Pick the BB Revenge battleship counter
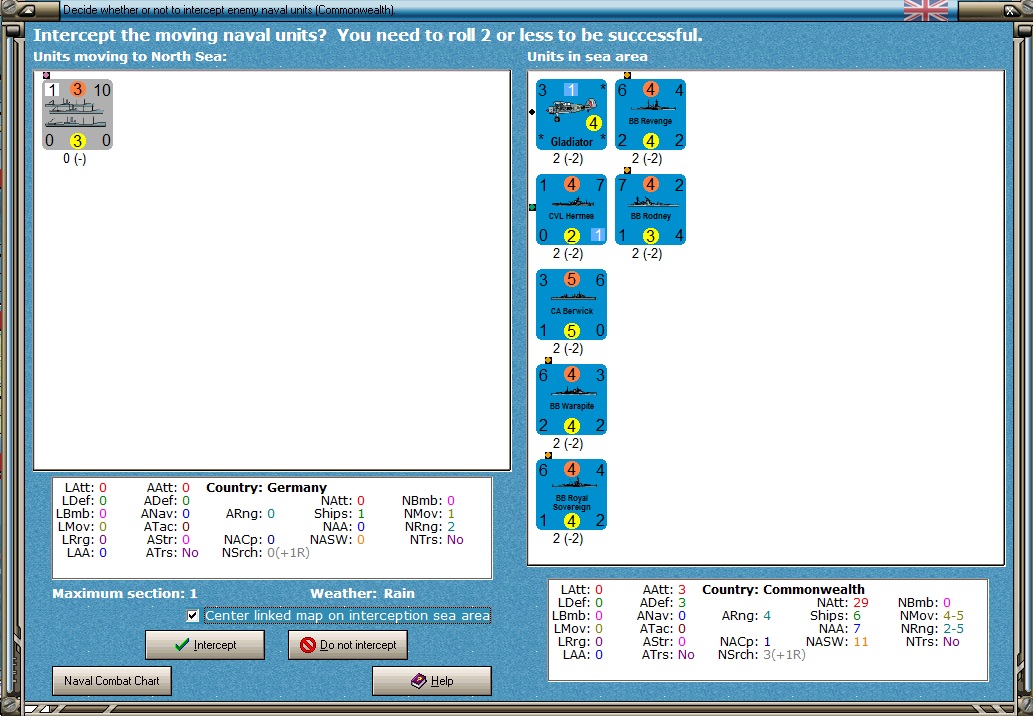The width and height of the screenshot is (1033, 716). point(650,115)
